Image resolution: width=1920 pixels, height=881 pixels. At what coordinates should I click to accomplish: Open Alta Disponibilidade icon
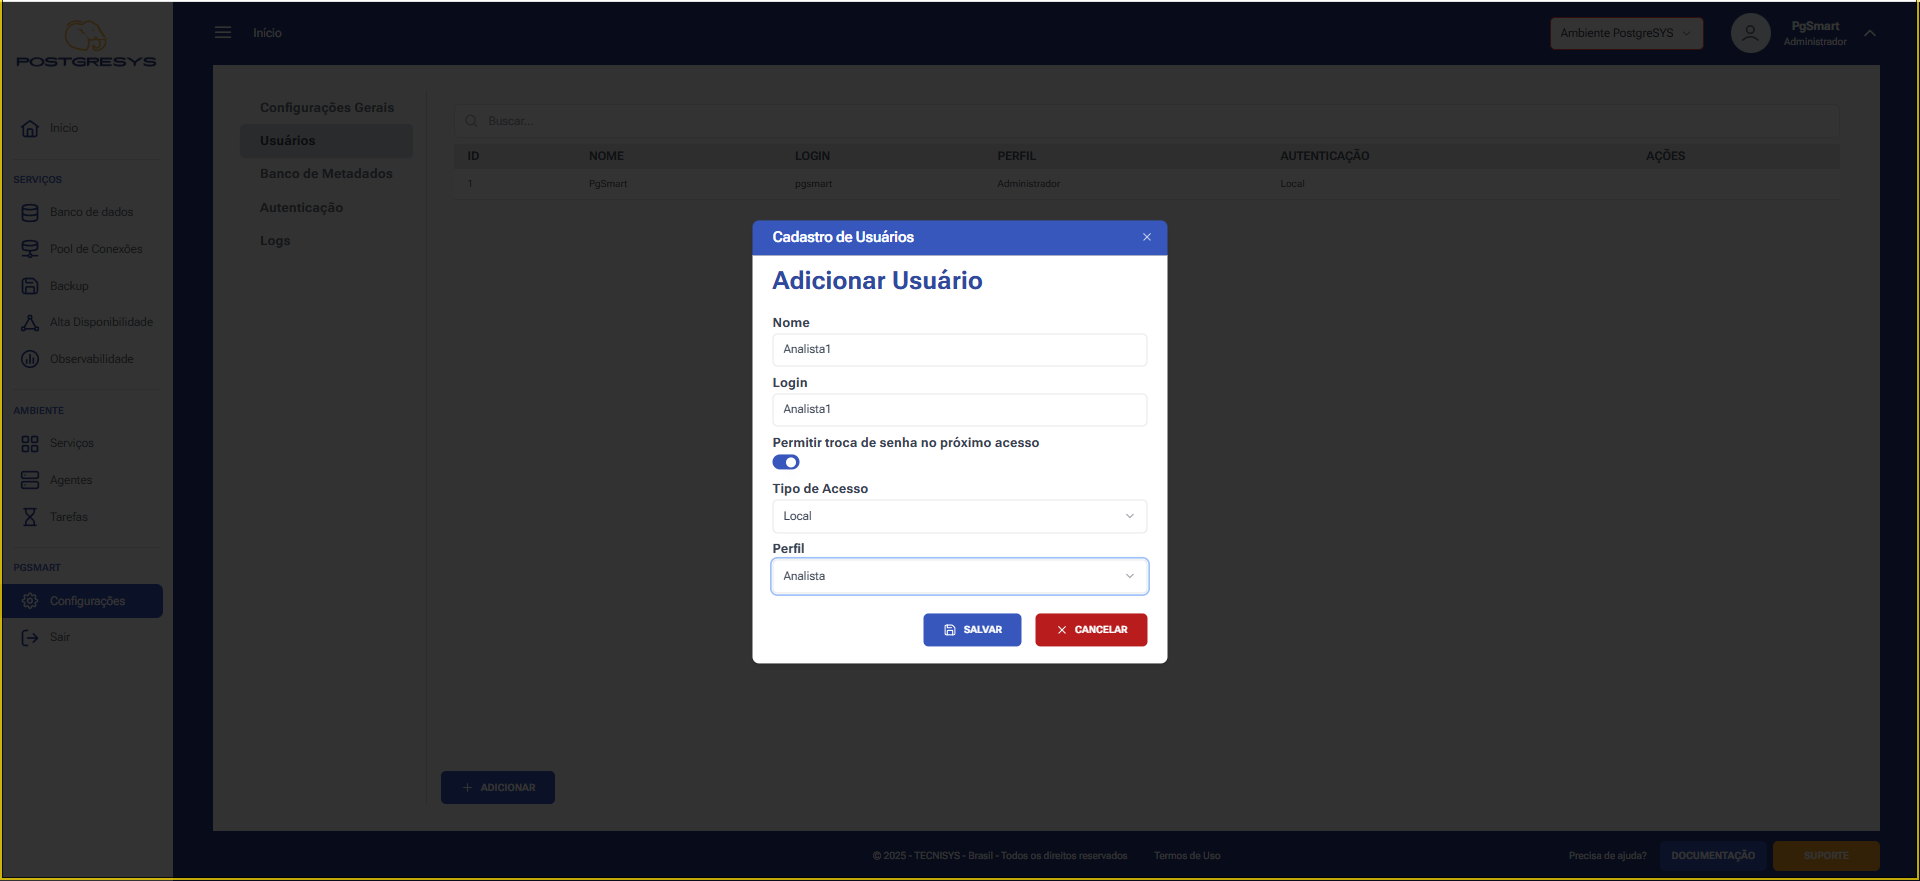coord(30,322)
